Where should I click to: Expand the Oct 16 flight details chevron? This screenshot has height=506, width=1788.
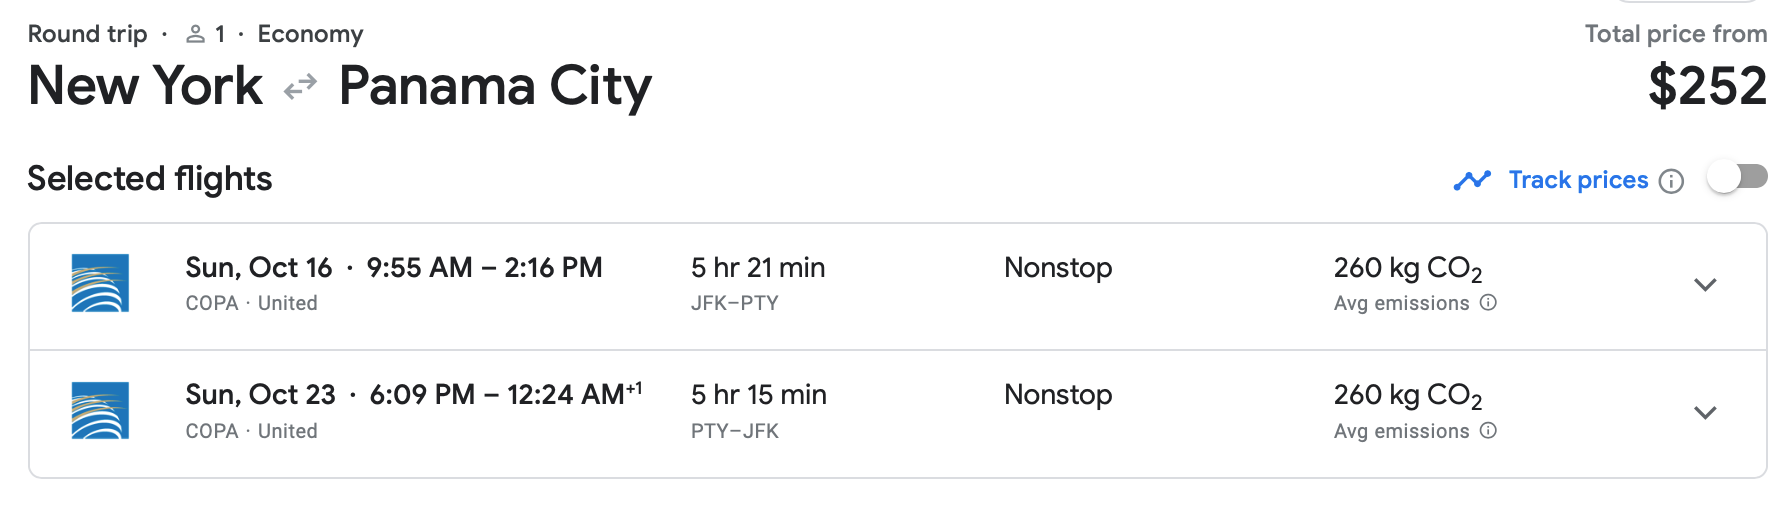coord(1705,285)
